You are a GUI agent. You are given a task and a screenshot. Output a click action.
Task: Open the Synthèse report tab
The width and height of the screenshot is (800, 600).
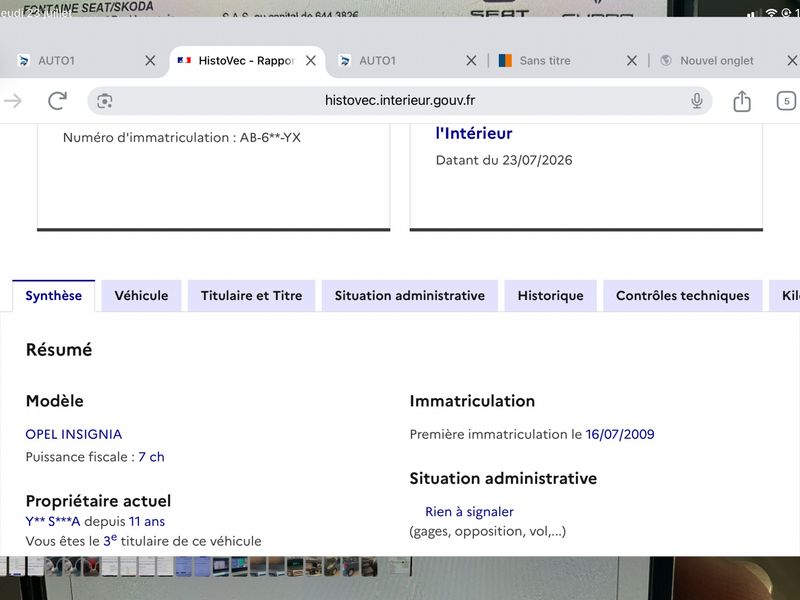point(54,296)
